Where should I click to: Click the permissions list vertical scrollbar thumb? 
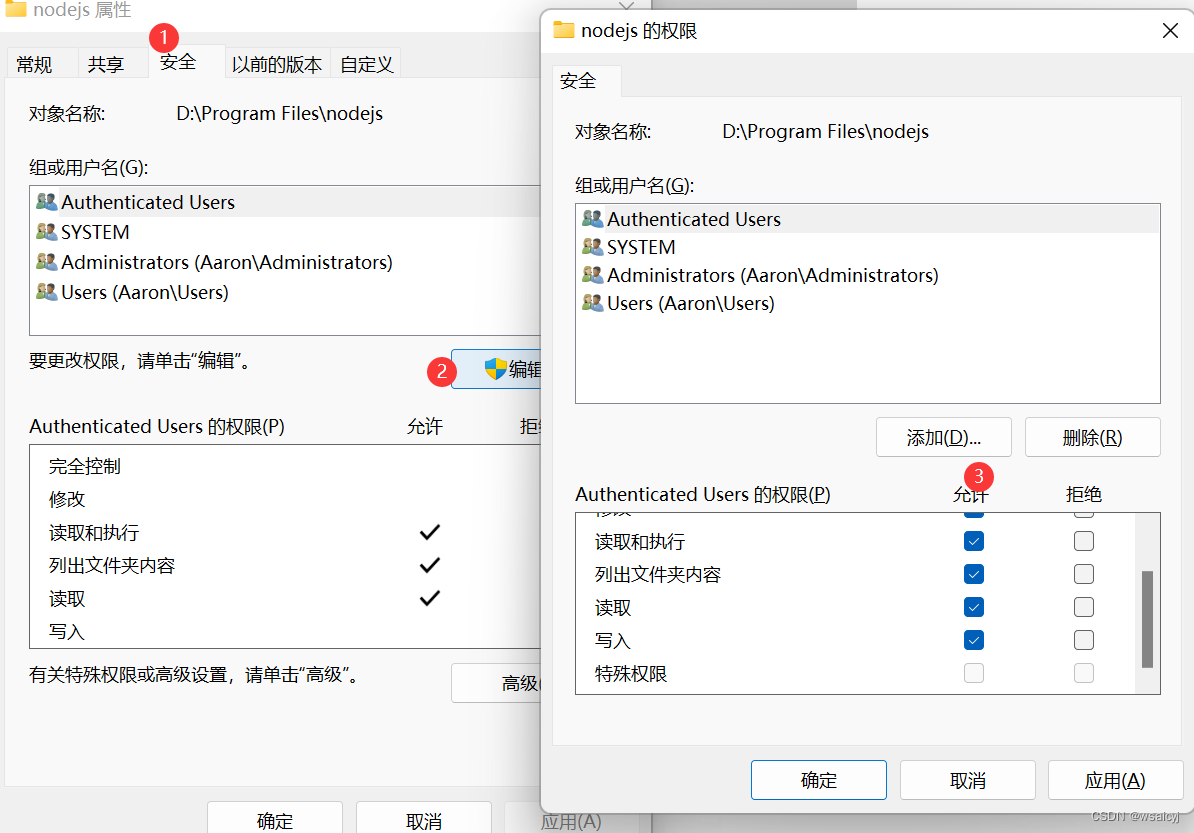coord(1148,619)
